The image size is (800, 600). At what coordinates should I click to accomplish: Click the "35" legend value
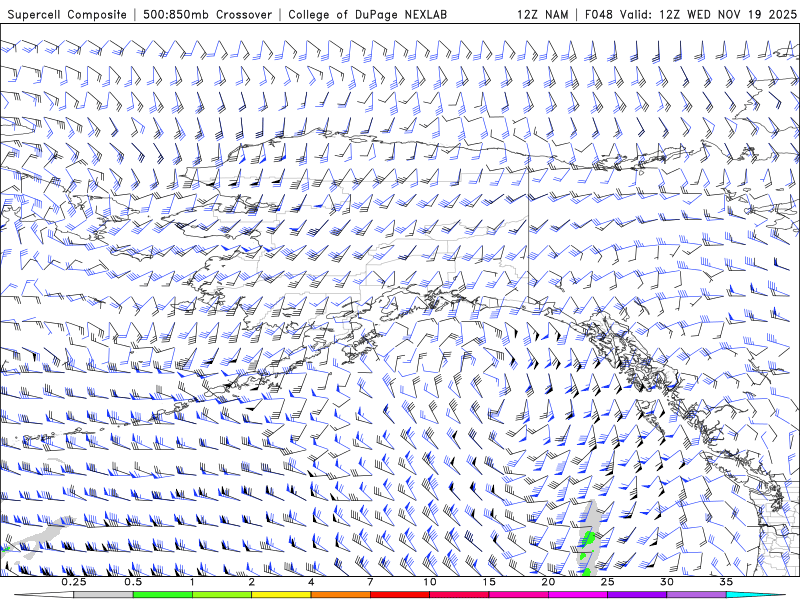(x=726, y=582)
